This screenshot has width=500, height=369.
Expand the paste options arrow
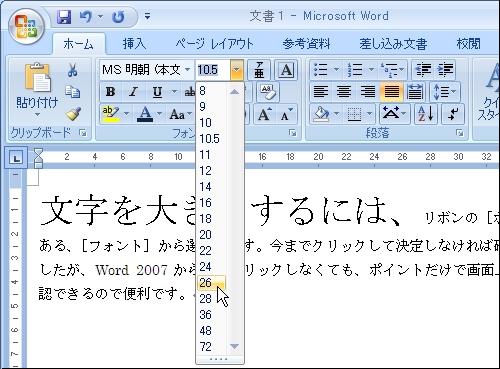pos(37,115)
